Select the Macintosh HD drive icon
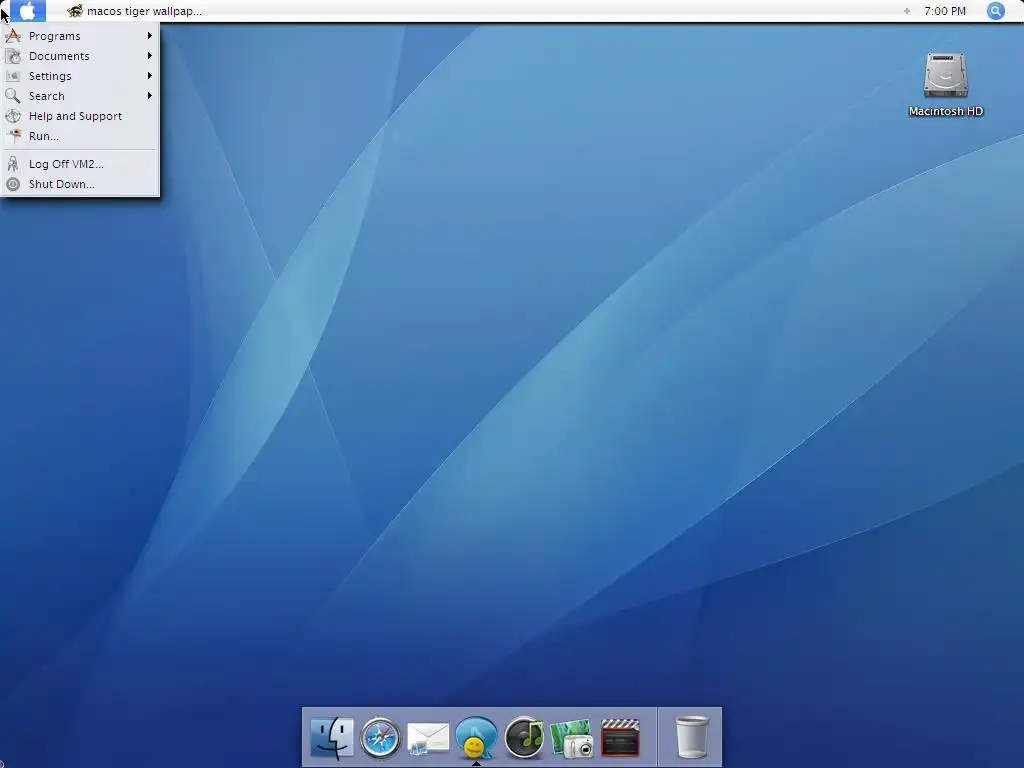Image resolution: width=1024 pixels, height=768 pixels. click(x=946, y=75)
